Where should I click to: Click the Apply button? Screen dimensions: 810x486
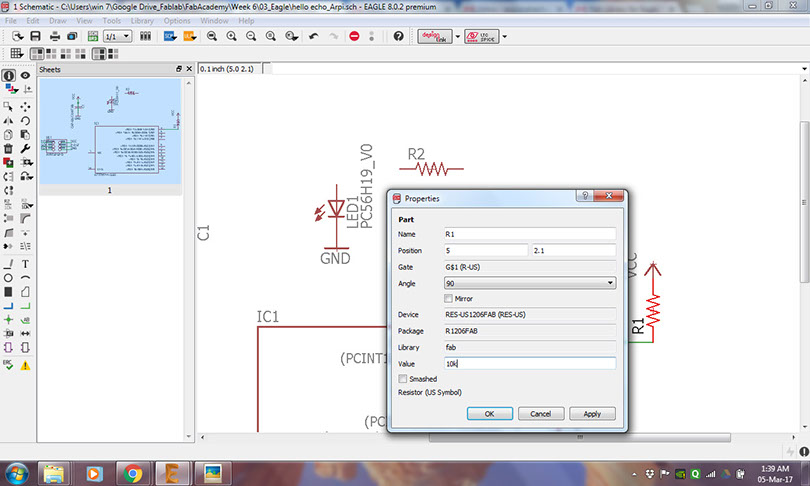point(592,414)
